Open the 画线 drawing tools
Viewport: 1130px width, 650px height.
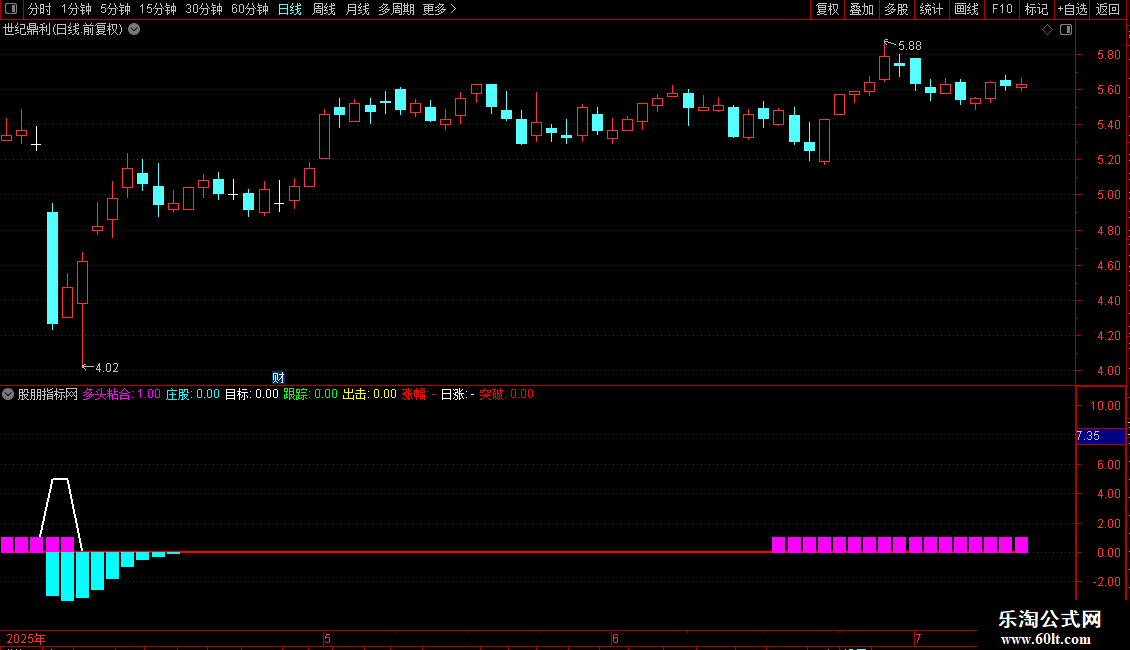point(966,9)
